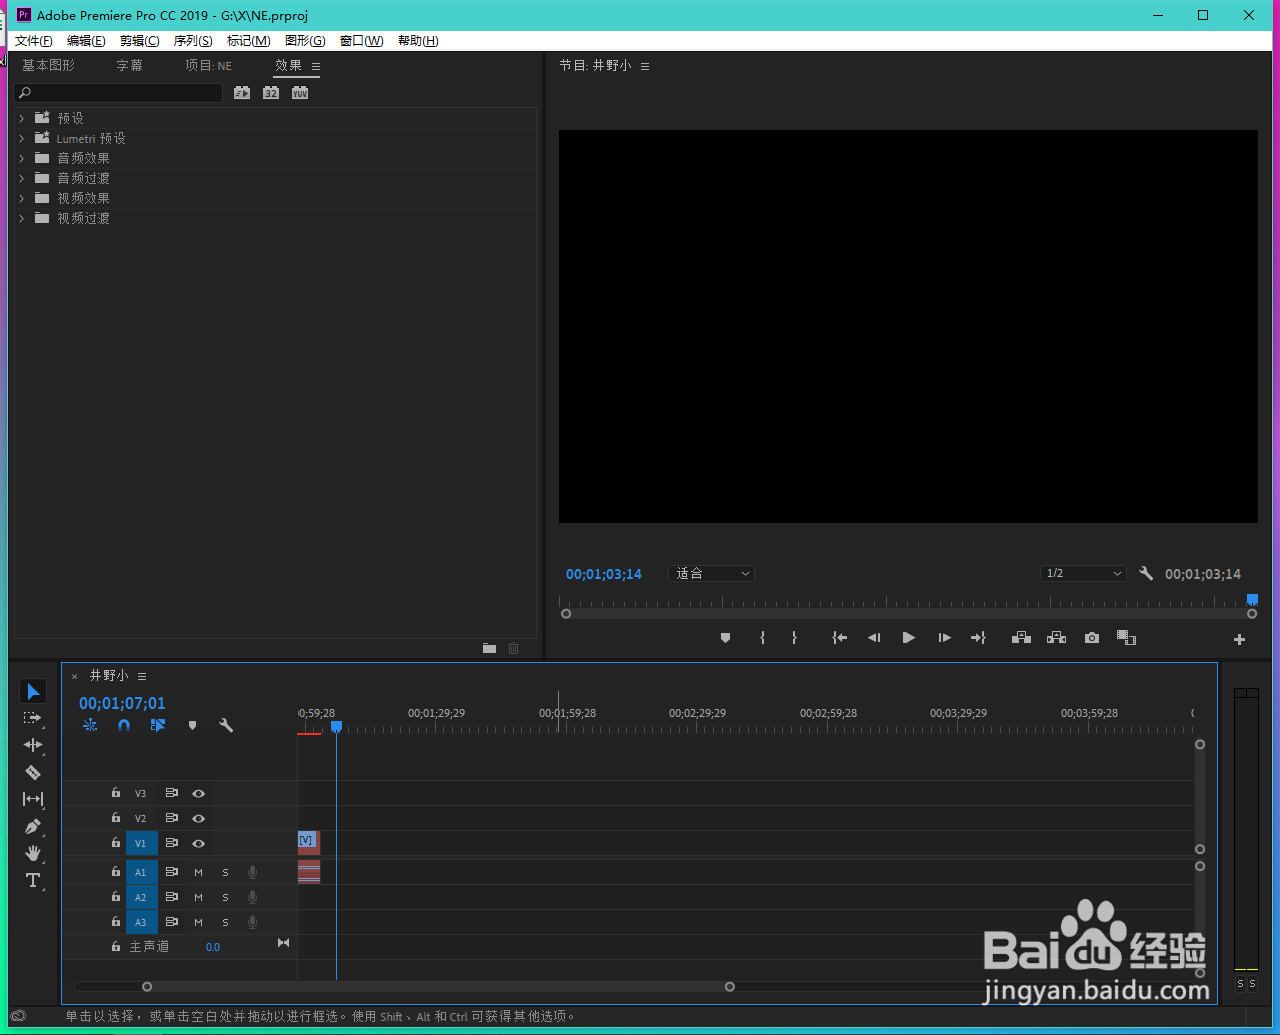Open the 编辑(E) menu
This screenshot has width=1280, height=1035.
coord(86,41)
